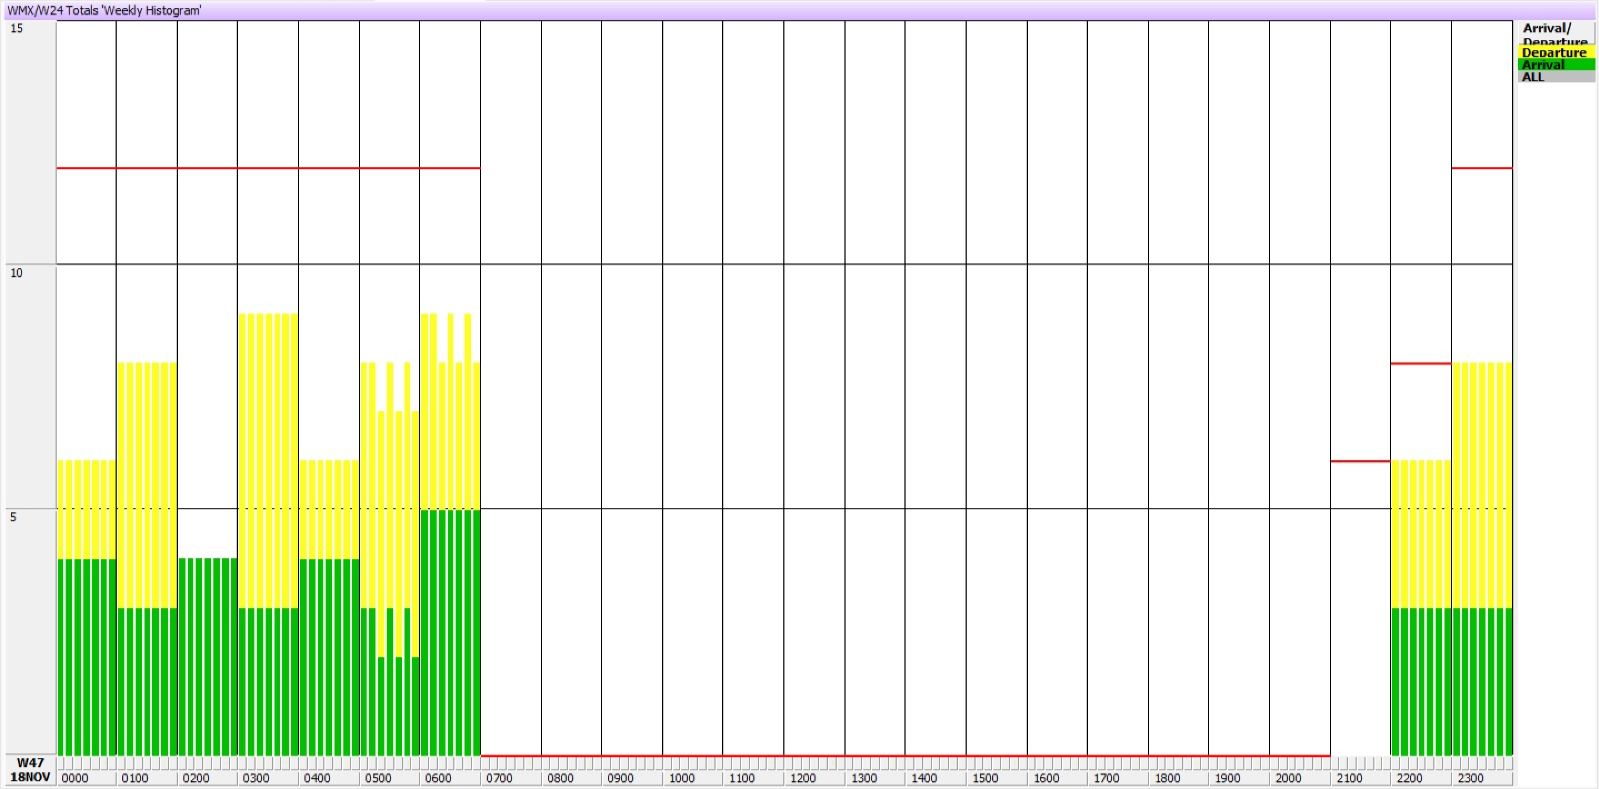This screenshot has height=789, width=1599.
Task: Click the 2200 time axis label
Action: tap(1409, 778)
